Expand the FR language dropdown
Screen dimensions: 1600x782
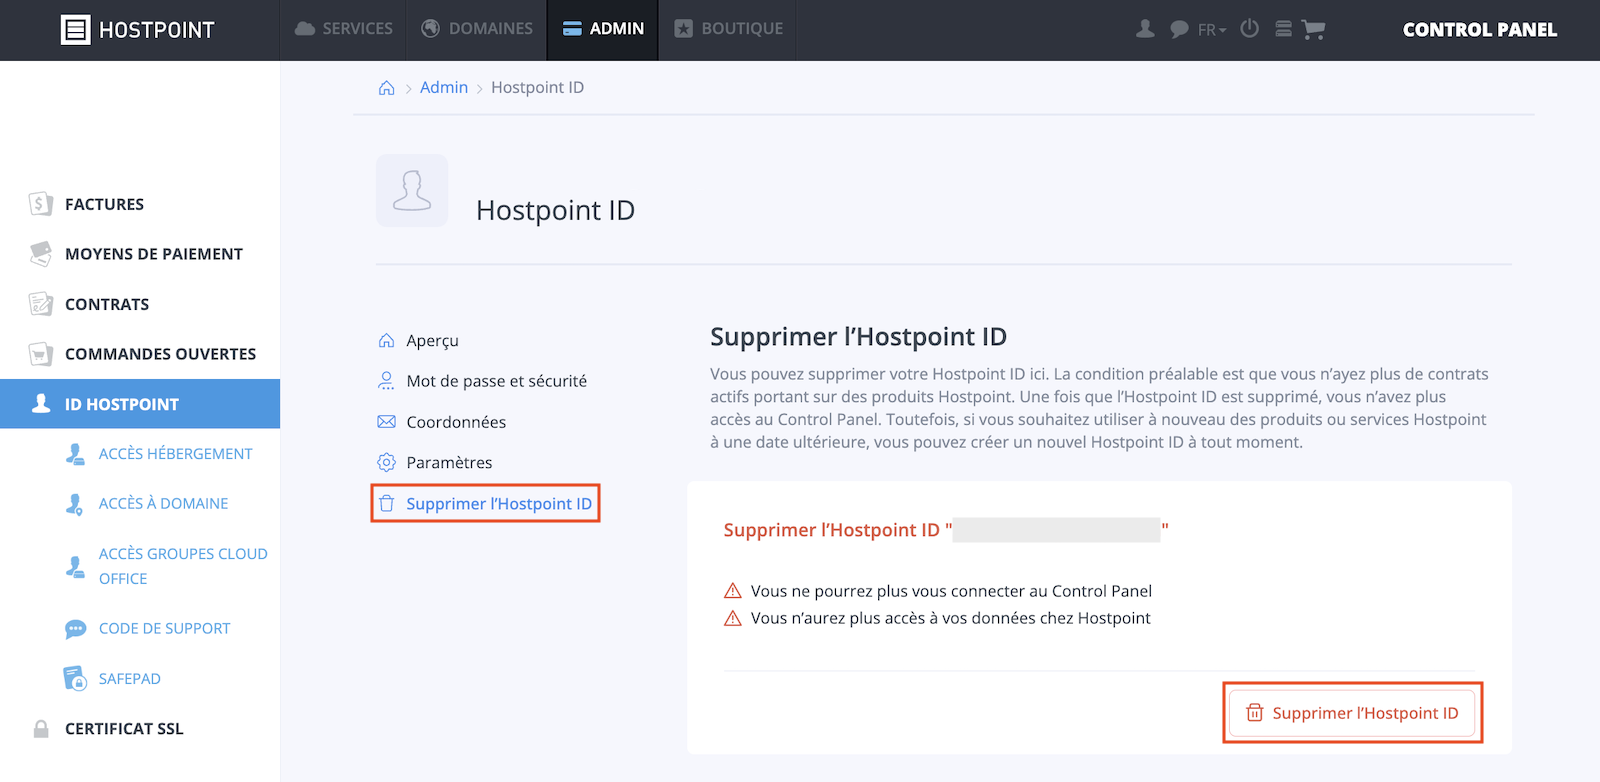click(x=1212, y=30)
